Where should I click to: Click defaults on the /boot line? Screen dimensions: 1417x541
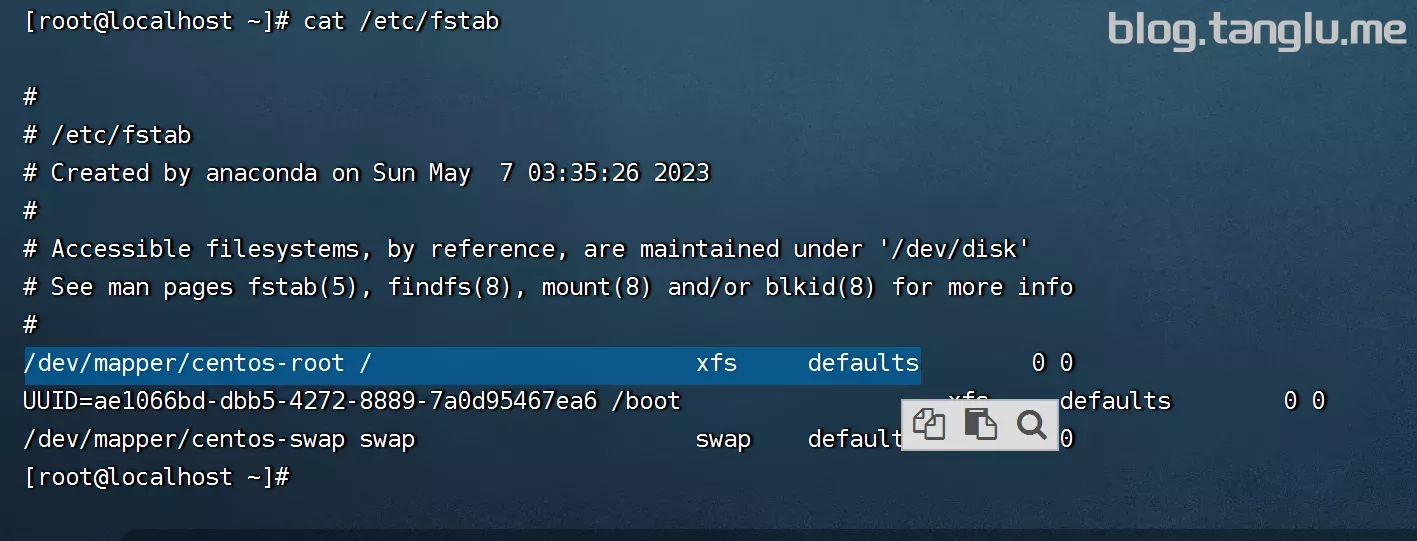pos(1115,401)
